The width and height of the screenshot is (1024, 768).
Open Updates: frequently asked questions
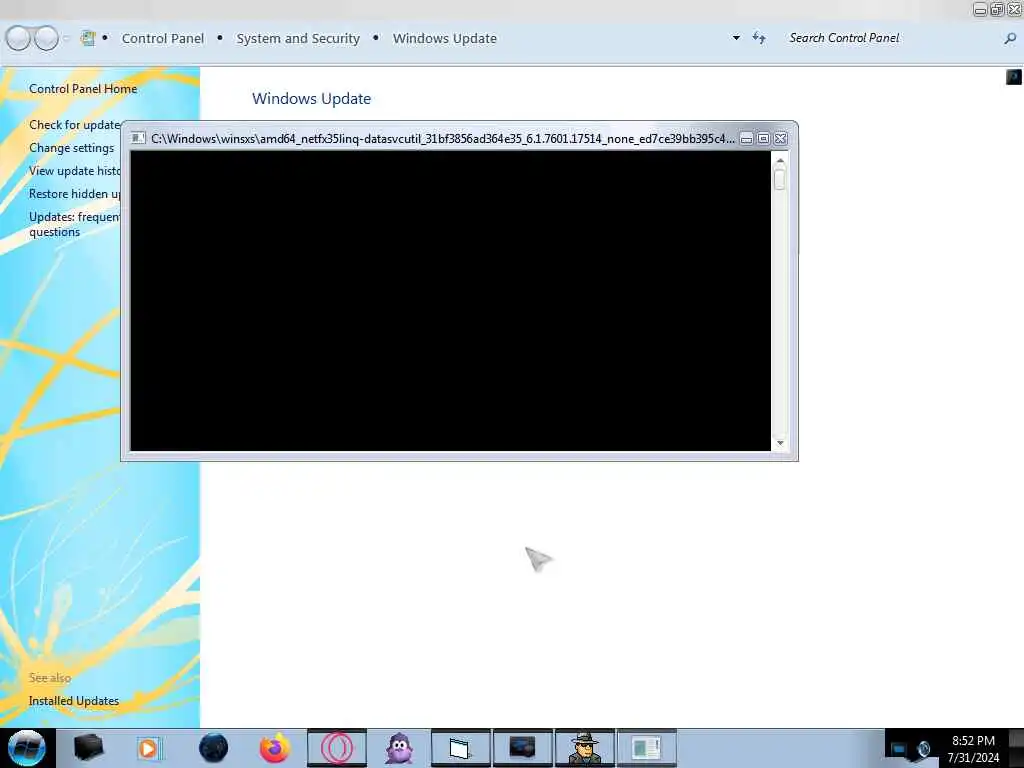[74, 224]
